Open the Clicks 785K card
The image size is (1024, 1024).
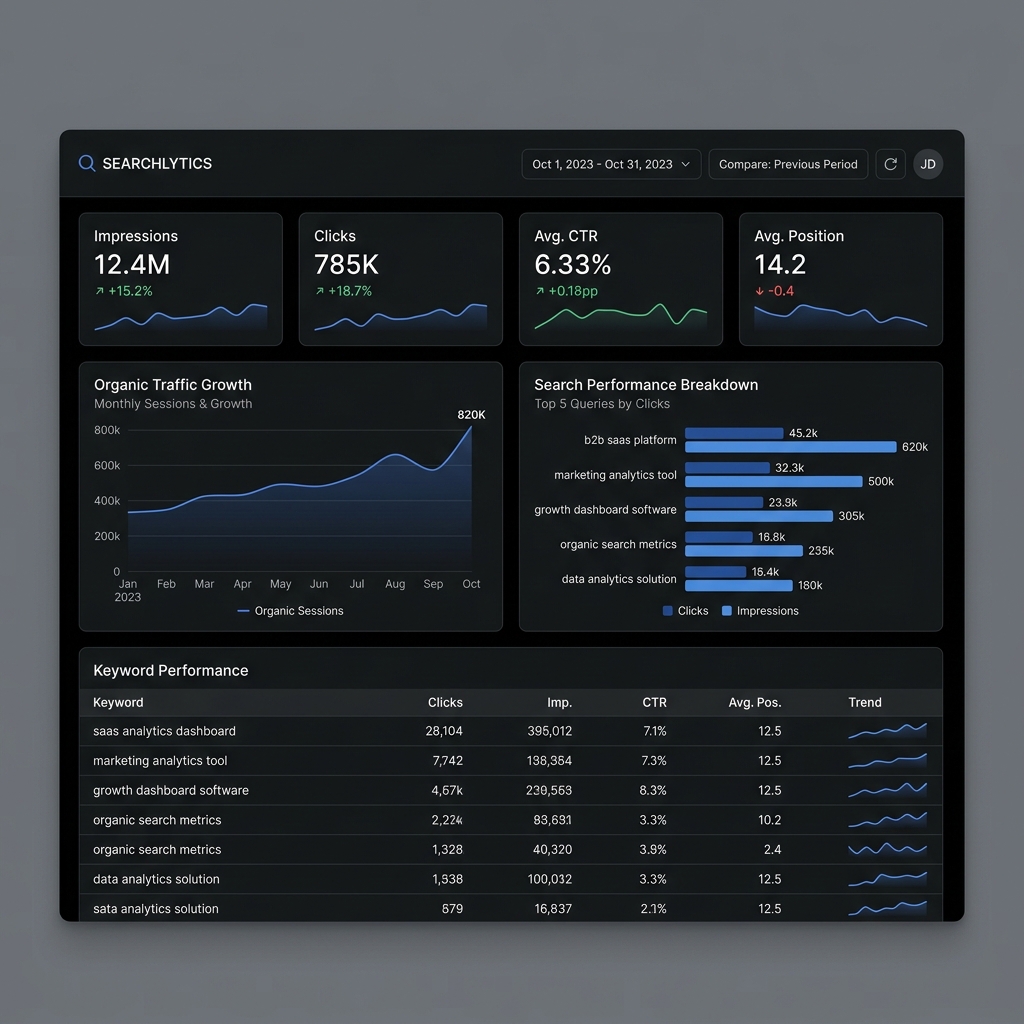tap(400, 279)
